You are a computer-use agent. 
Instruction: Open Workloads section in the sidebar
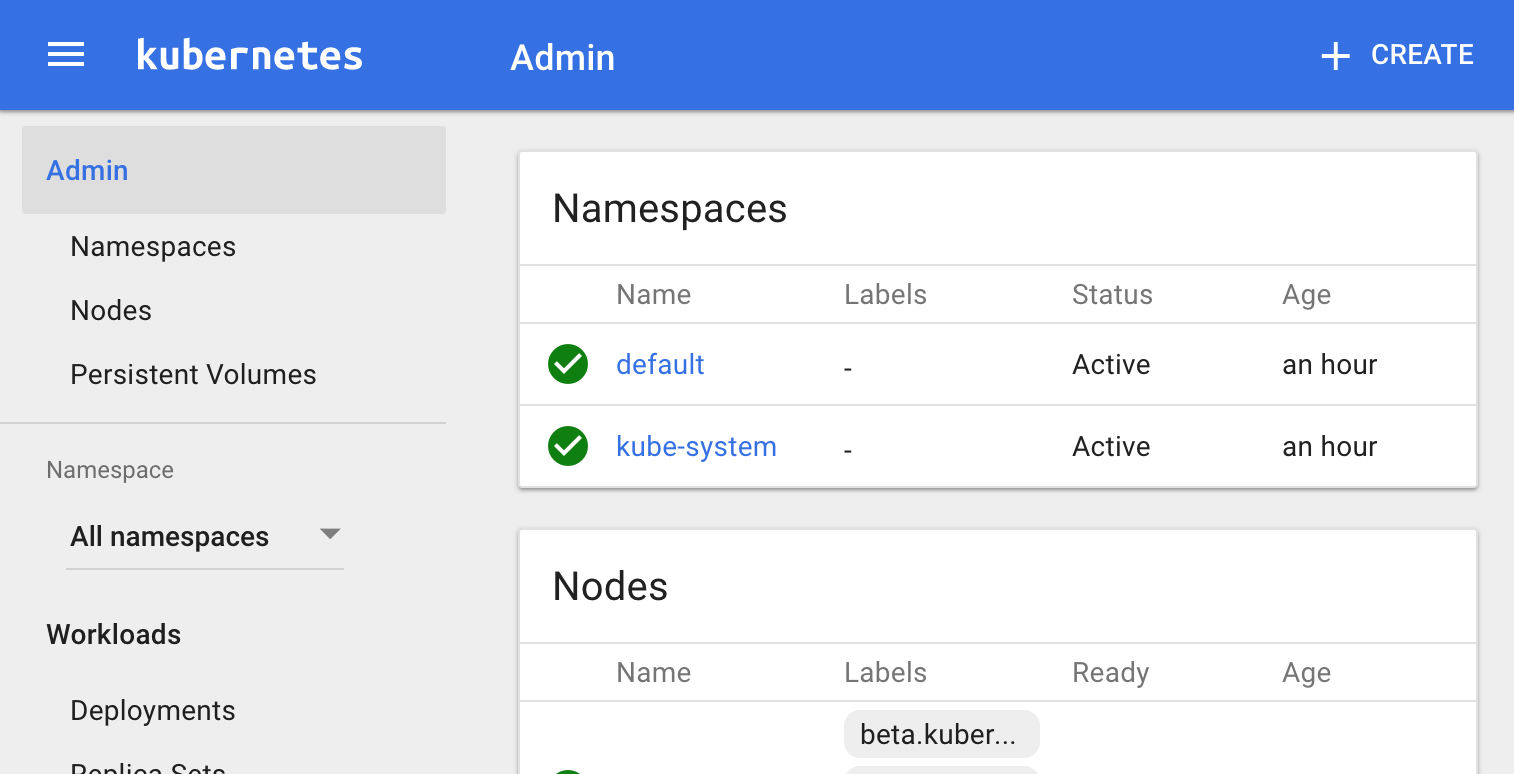(114, 635)
